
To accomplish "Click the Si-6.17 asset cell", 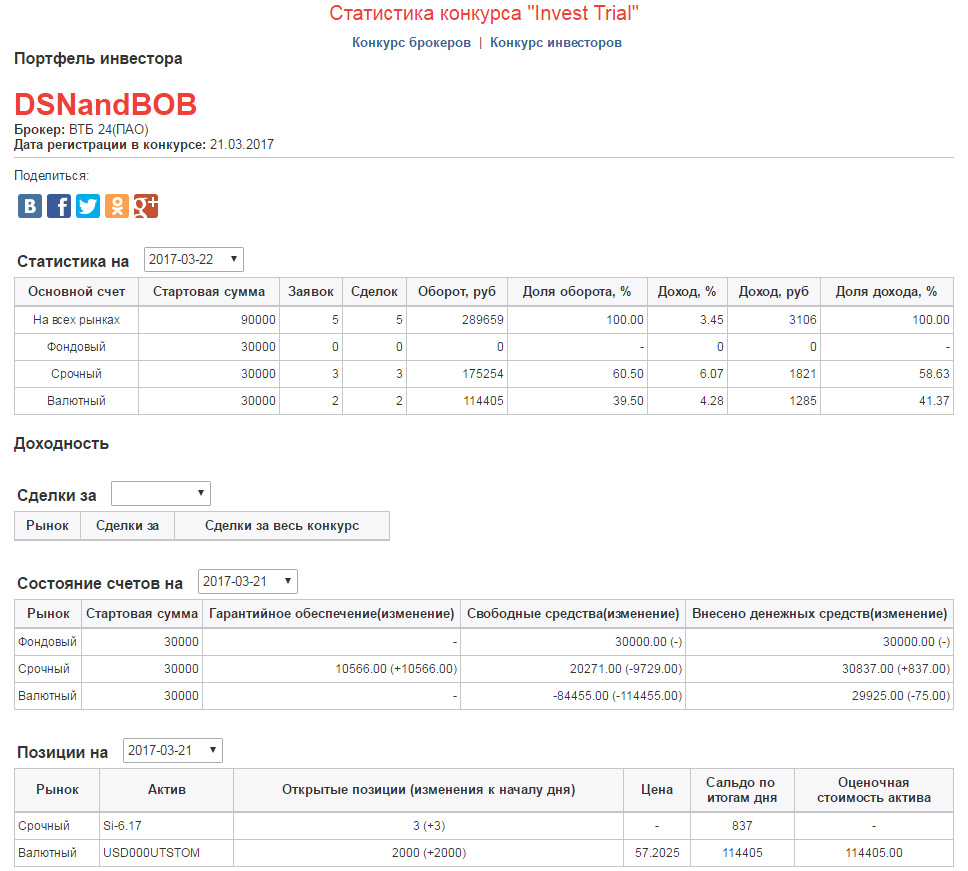I will 125,826.
